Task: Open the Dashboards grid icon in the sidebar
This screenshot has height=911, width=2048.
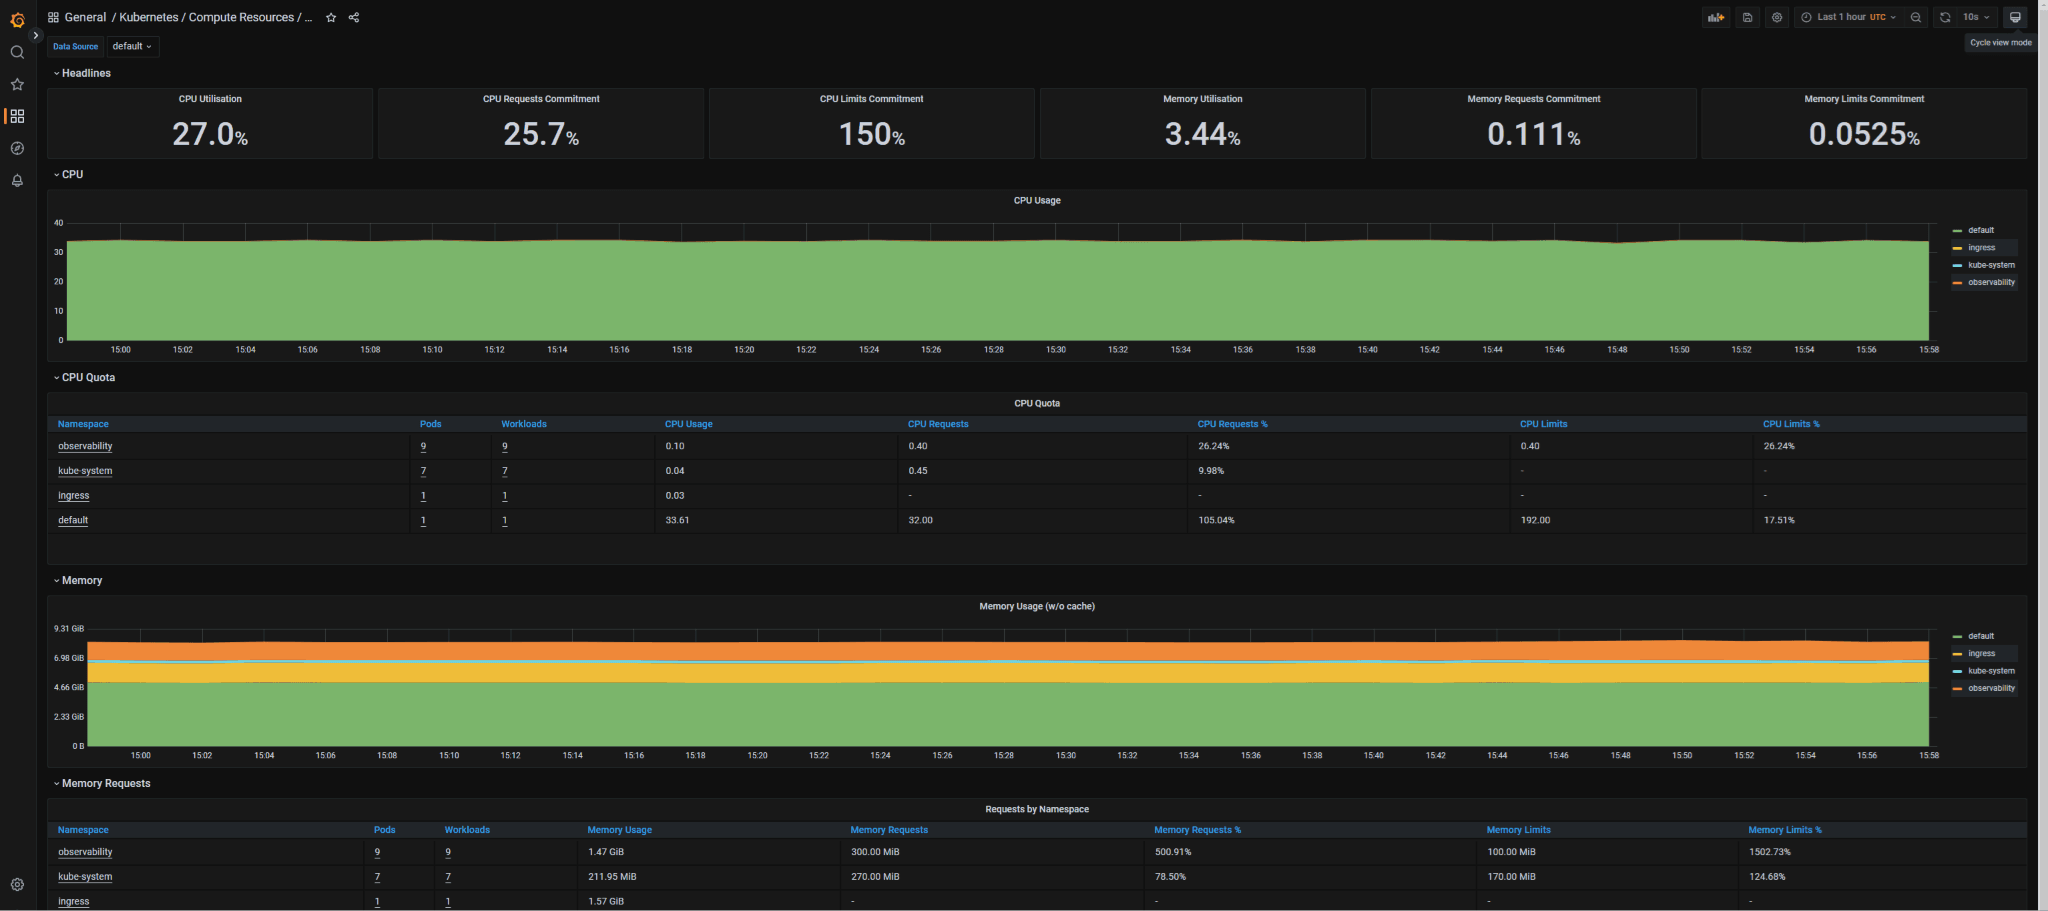Action: click(17, 116)
